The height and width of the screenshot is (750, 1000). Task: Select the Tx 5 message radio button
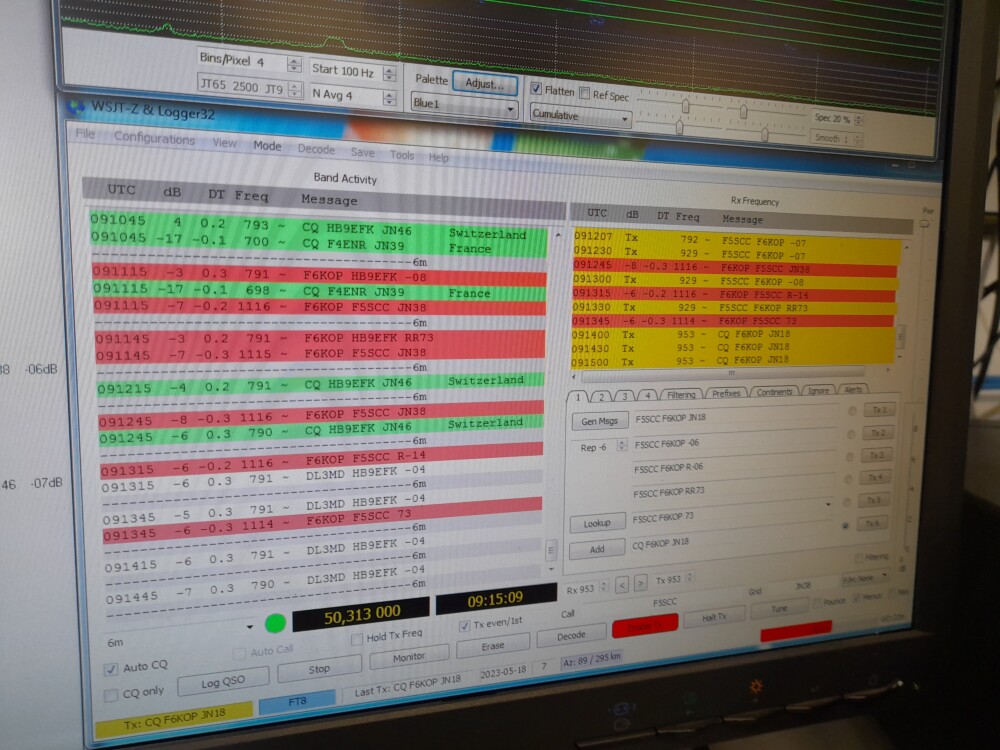(847, 502)
